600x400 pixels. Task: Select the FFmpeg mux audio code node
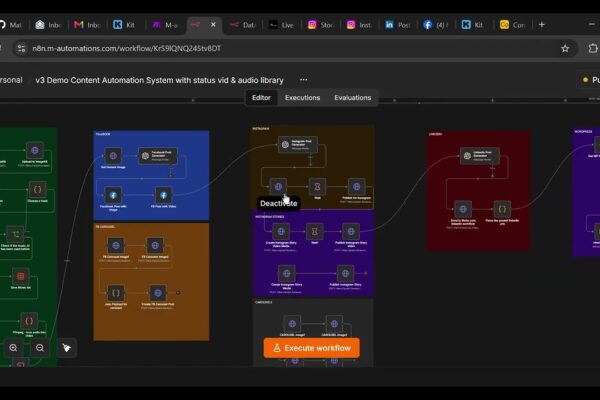(x=29, y=321)
